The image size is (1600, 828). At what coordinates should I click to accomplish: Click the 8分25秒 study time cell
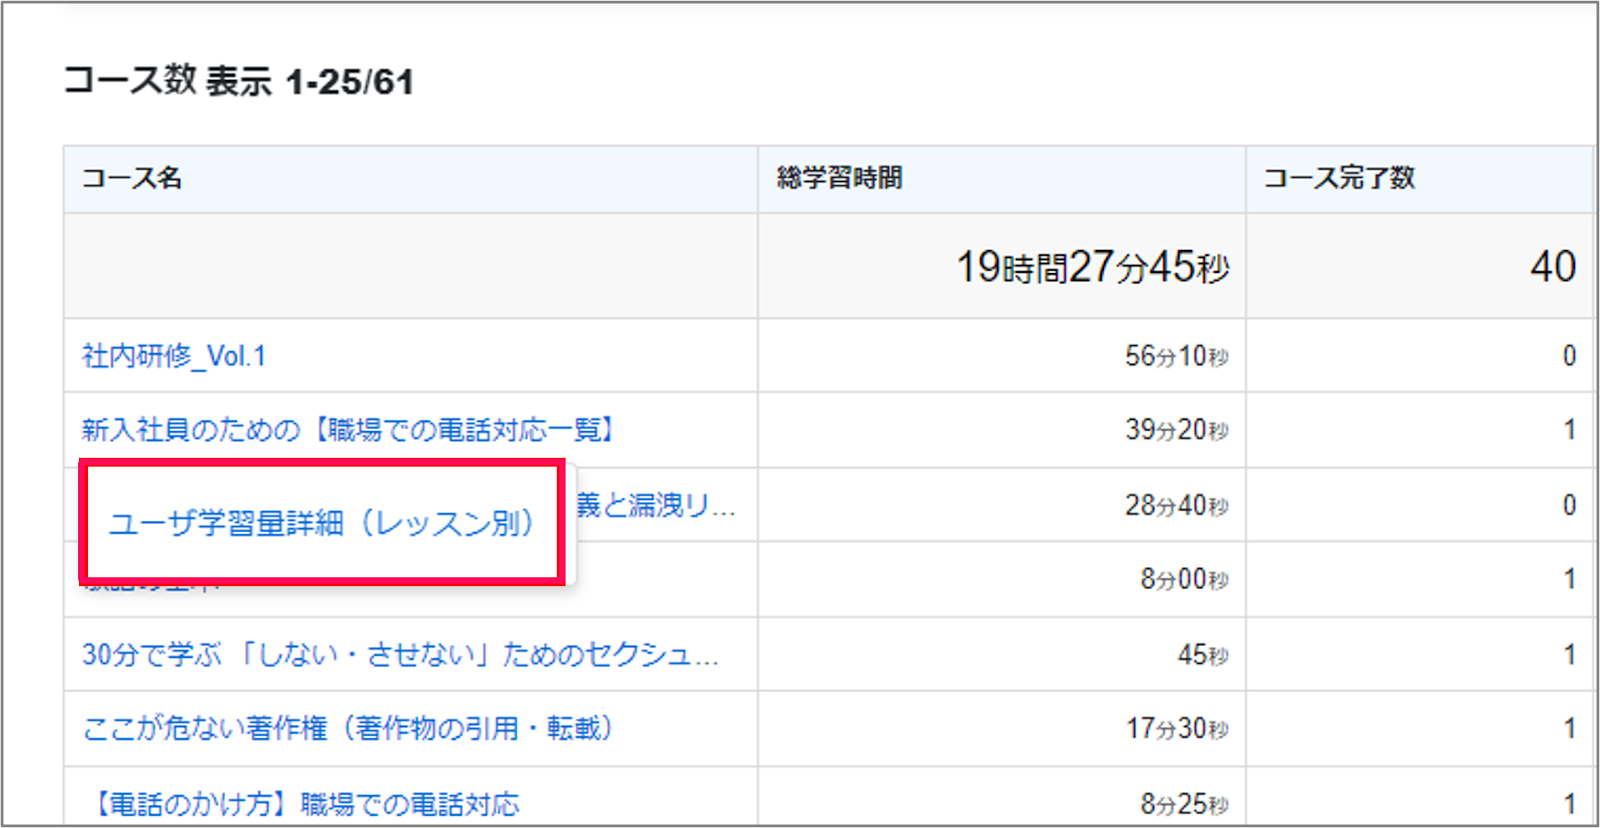(1185, 804)
